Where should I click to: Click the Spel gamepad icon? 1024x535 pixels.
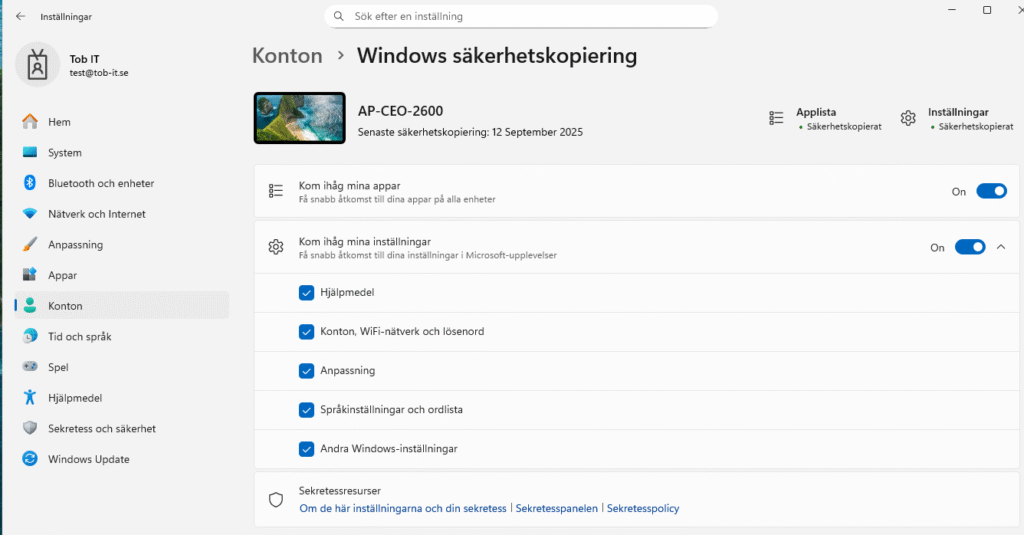click(x=30, y=367)
